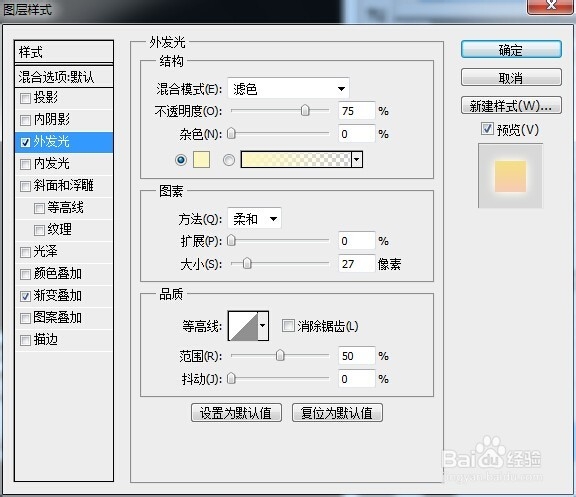Open the 混合模式 dropdown showing 滤色
This screenshot has height=497, width=576.
288,89
